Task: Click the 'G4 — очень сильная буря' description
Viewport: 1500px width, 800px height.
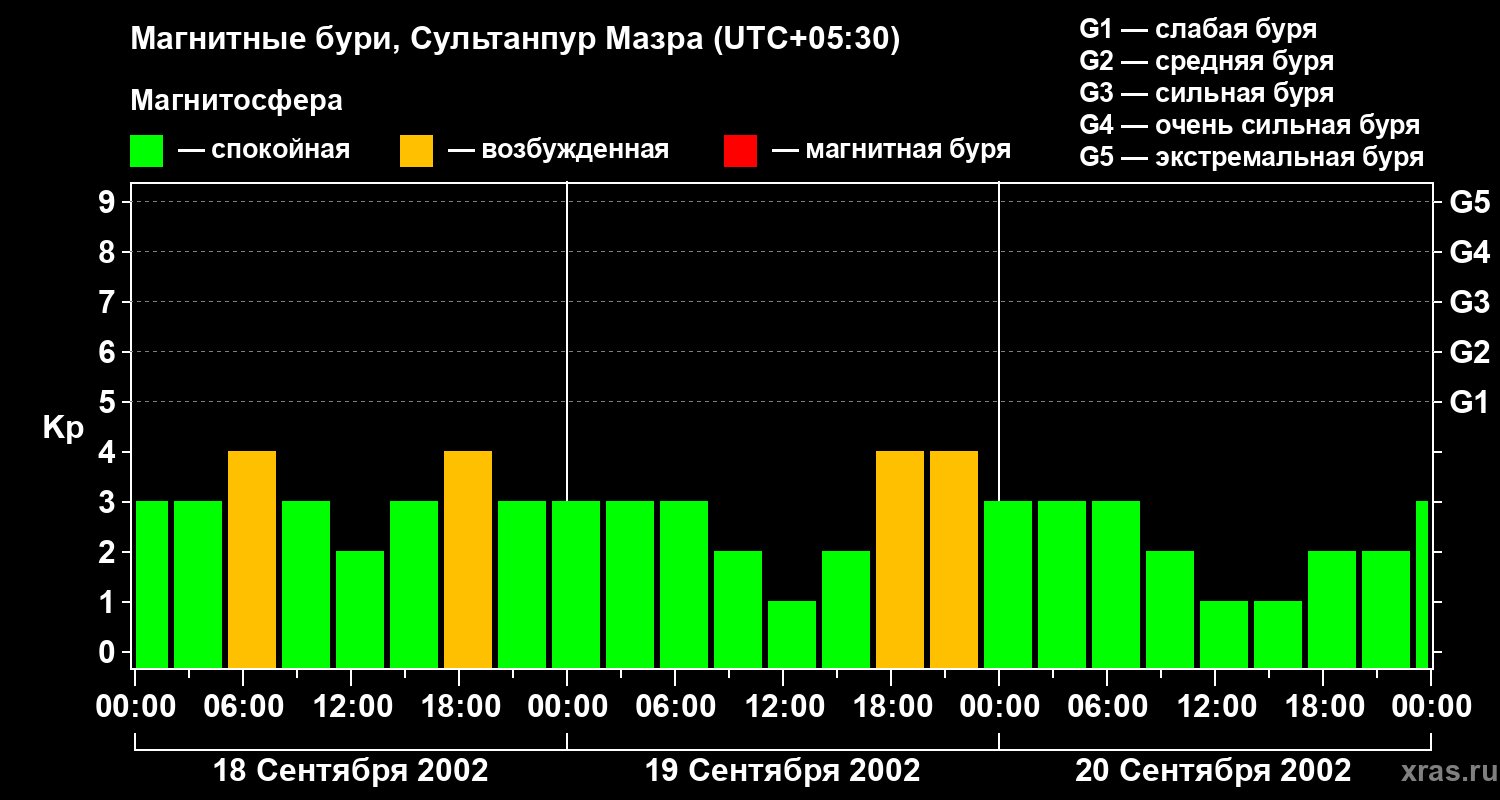Action: click(1250, 125)
